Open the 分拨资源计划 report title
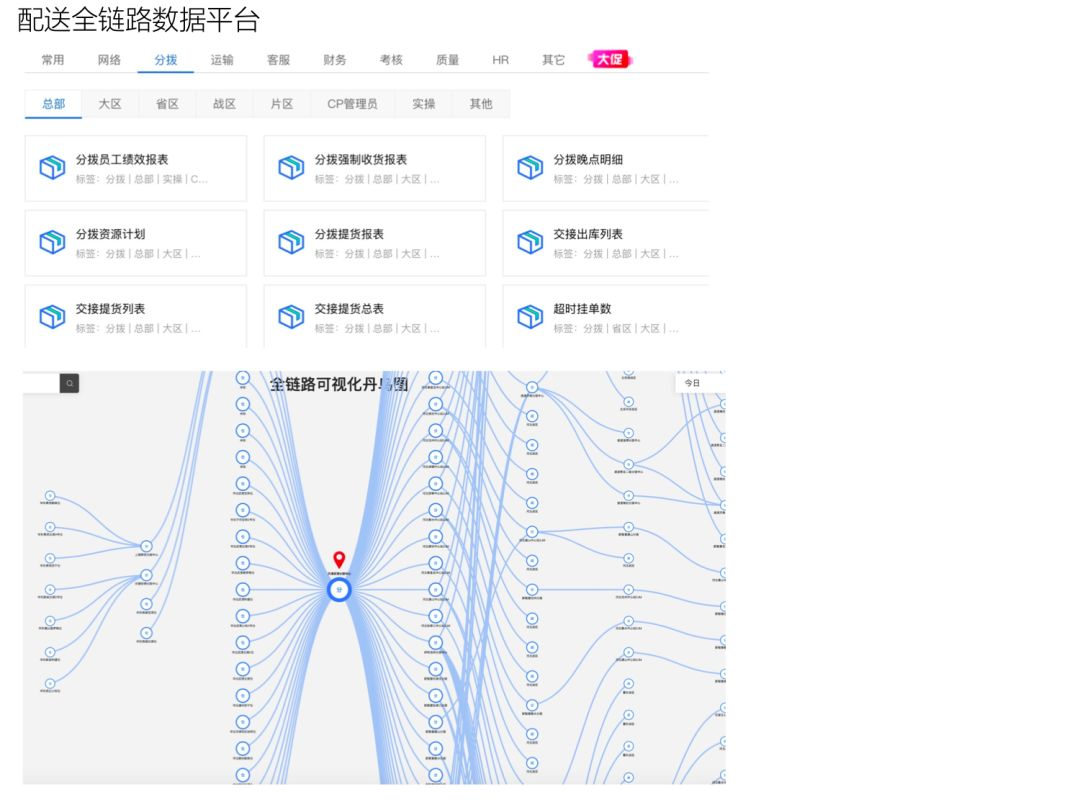Image resolution: width=1080 pixels, height=810 pixels. pyautogui.click(x=110, y=234)
